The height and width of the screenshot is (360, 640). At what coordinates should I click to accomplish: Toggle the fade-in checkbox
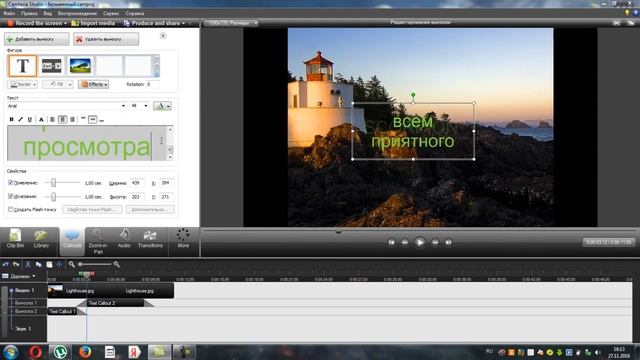coord(11,183)
